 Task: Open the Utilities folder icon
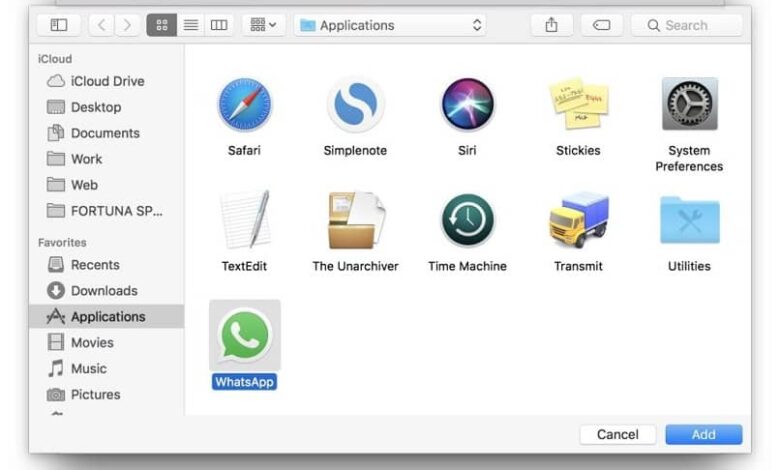pos(689,220)
